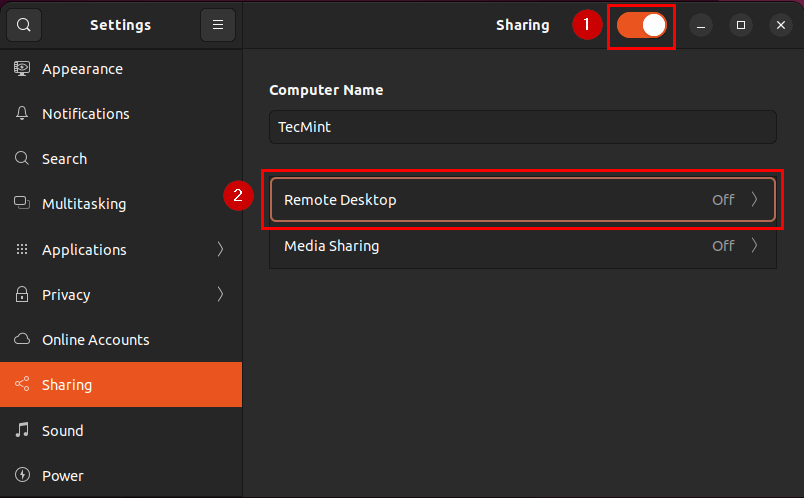The width and height of the screenshot is (804, 498).
Task: Open the Media Sharing settings
Action: (500, 246)
